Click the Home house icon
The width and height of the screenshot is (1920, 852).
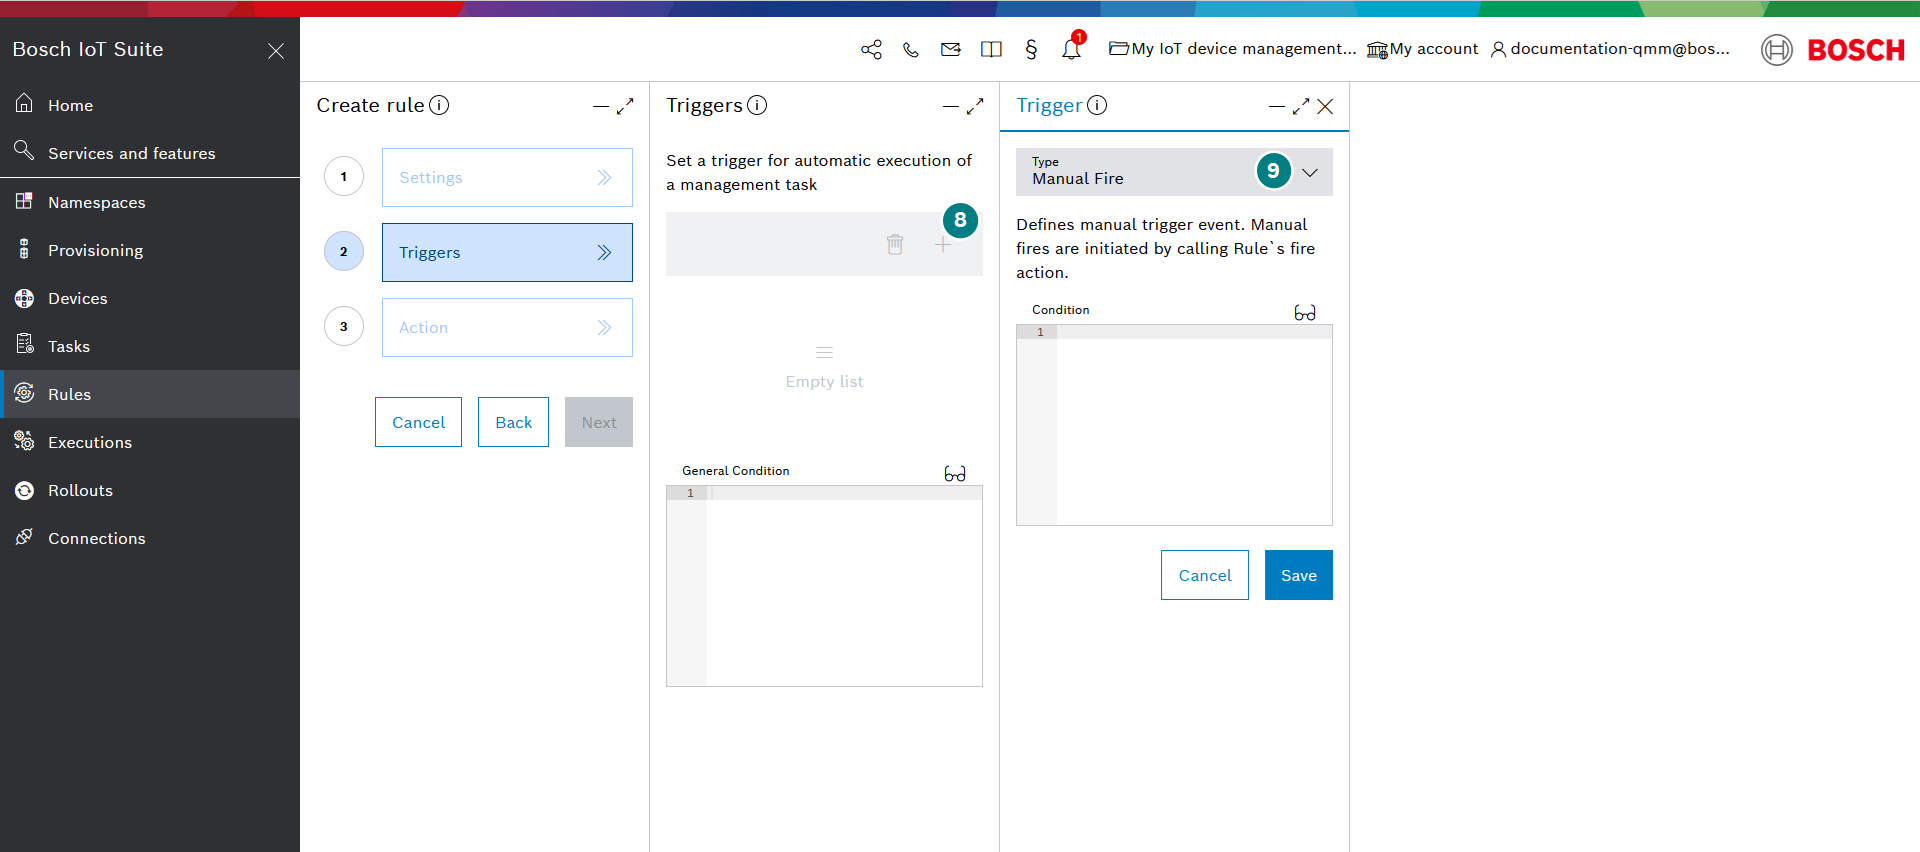(x=24, y=103)
